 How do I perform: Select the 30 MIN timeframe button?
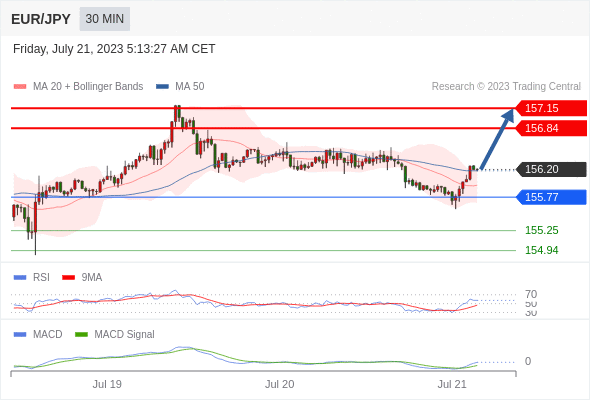(105, 19)
